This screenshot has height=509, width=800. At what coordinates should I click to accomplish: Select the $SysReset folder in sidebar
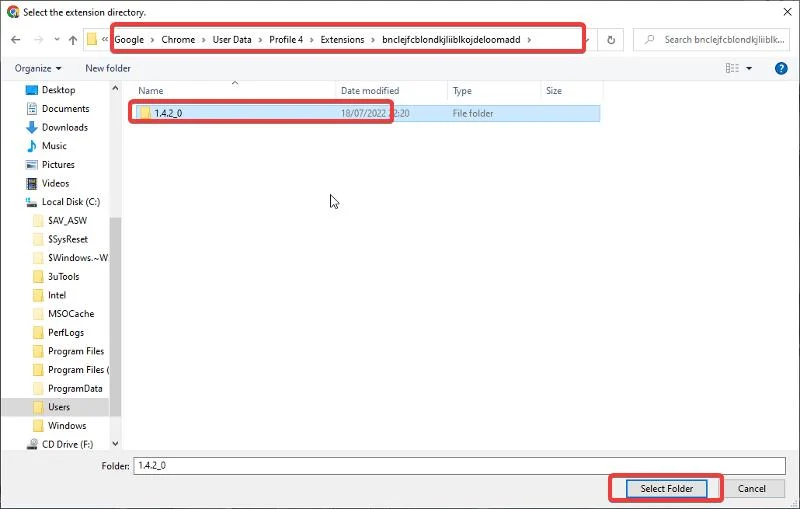click(x=67, y=239)
